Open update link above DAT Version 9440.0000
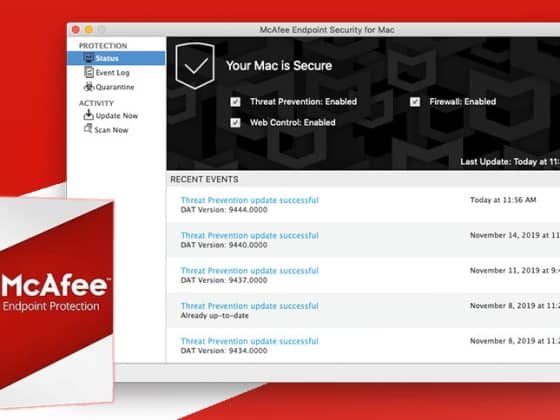 [250, 235]
